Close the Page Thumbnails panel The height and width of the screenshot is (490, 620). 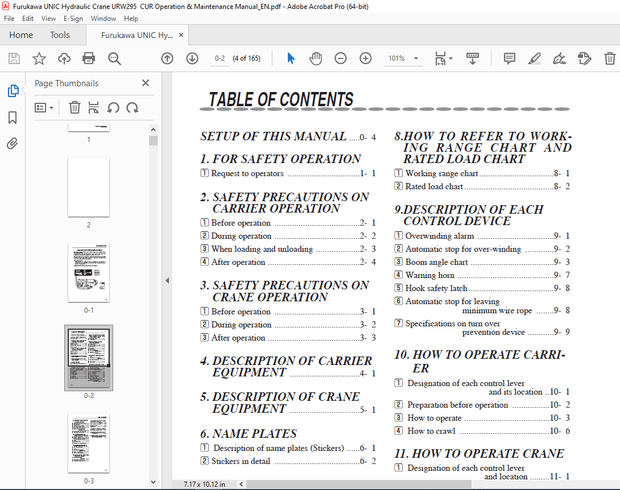point(146,83)
